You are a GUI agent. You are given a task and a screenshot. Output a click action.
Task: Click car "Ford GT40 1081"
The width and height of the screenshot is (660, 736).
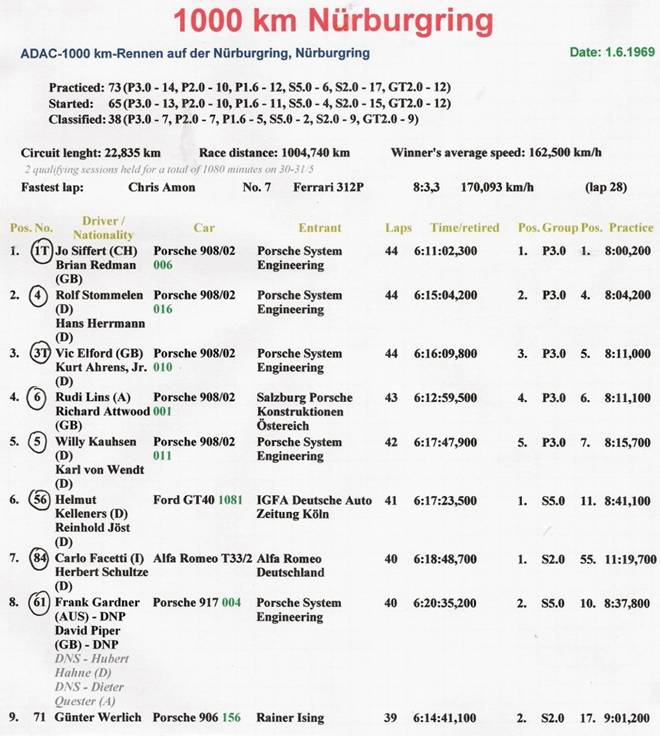198,500
